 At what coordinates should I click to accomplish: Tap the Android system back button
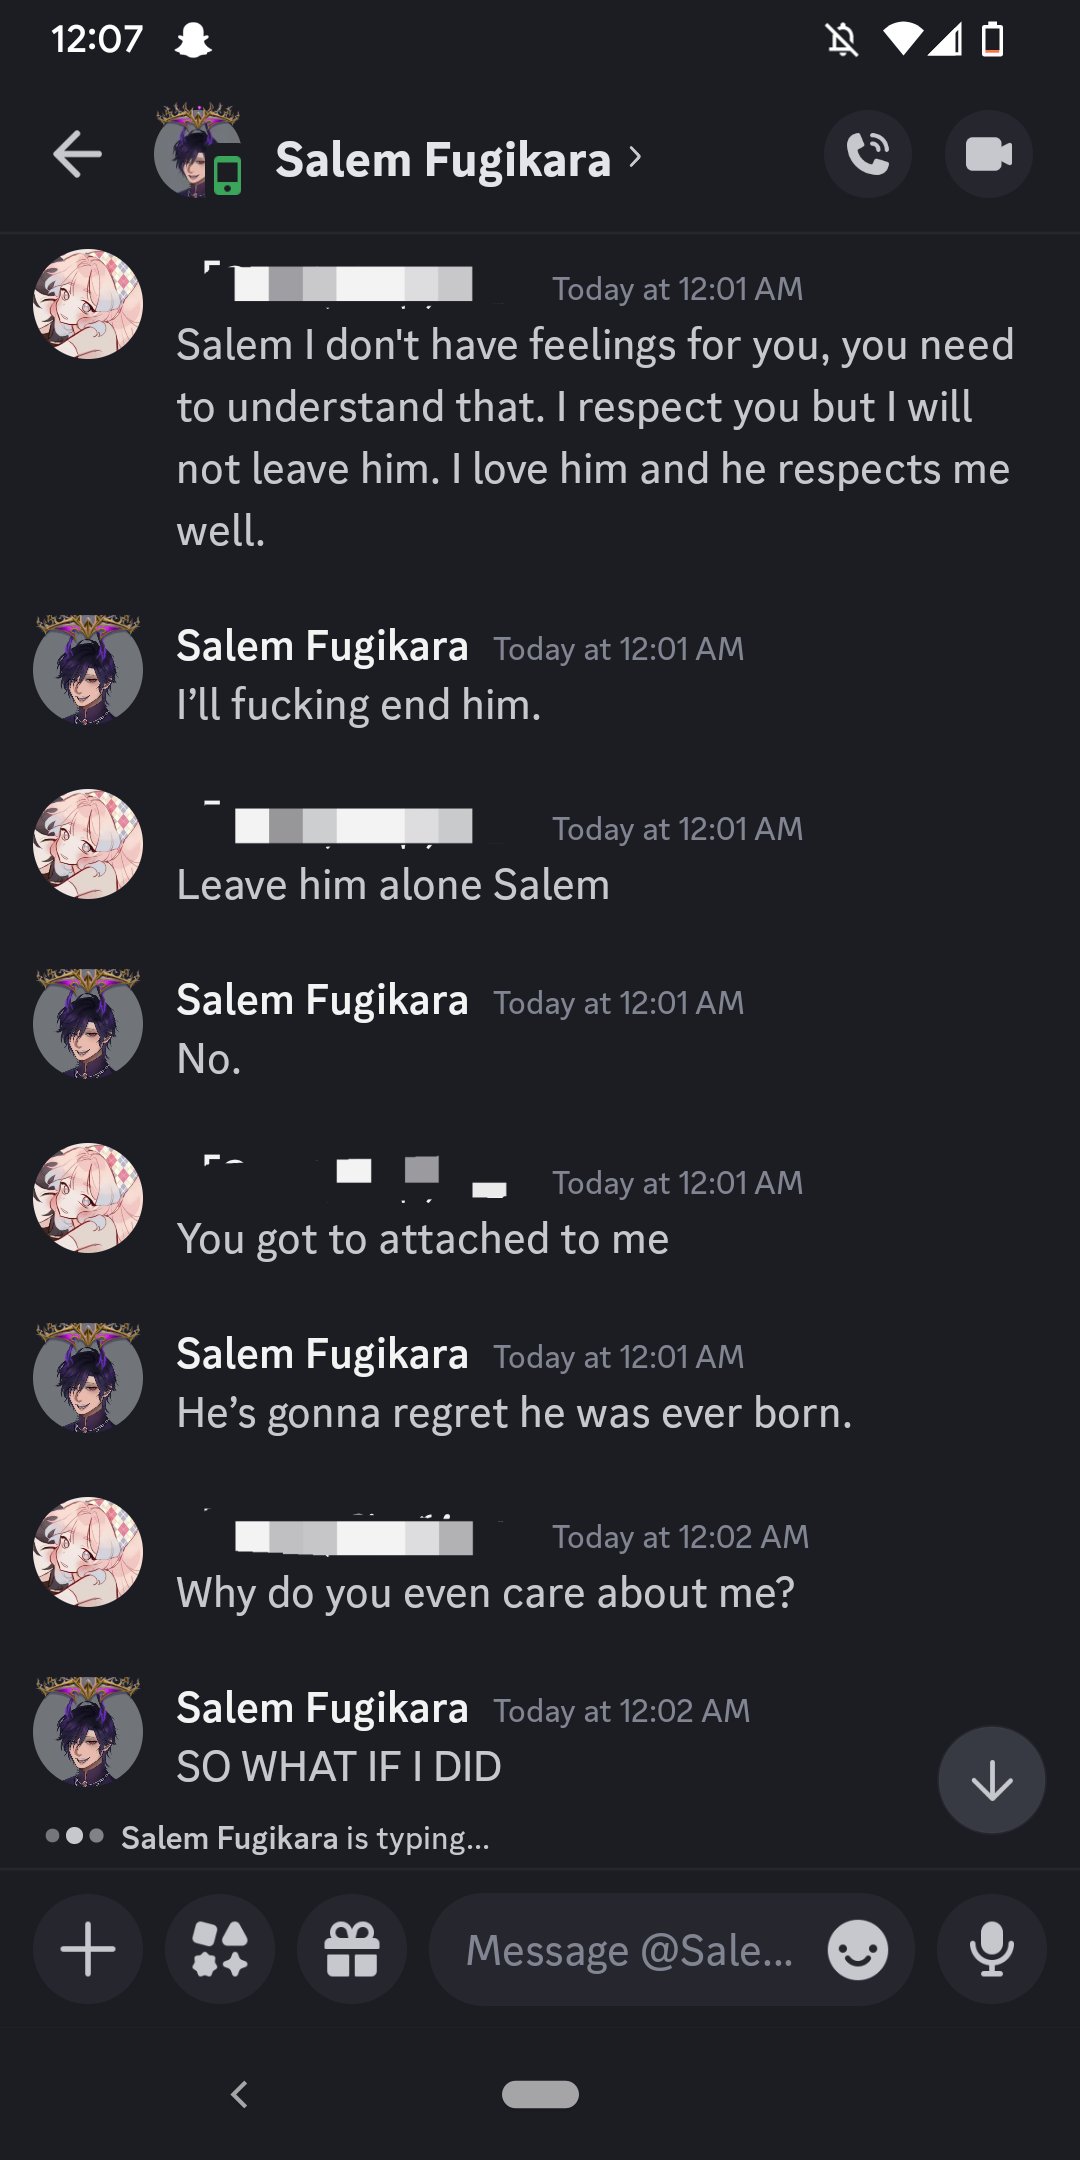[x=239, y=2094]
